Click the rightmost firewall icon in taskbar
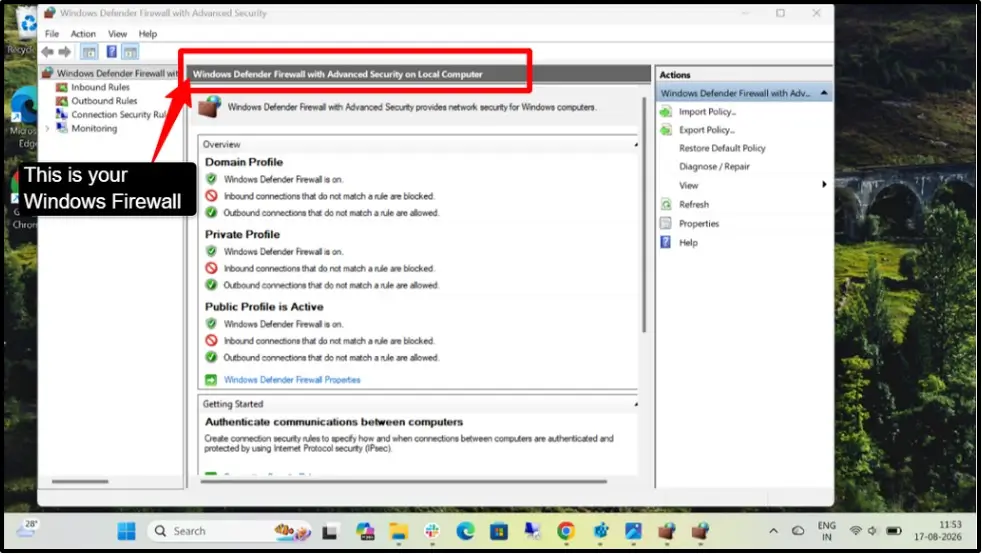982x554 pixels. (700, 531)
